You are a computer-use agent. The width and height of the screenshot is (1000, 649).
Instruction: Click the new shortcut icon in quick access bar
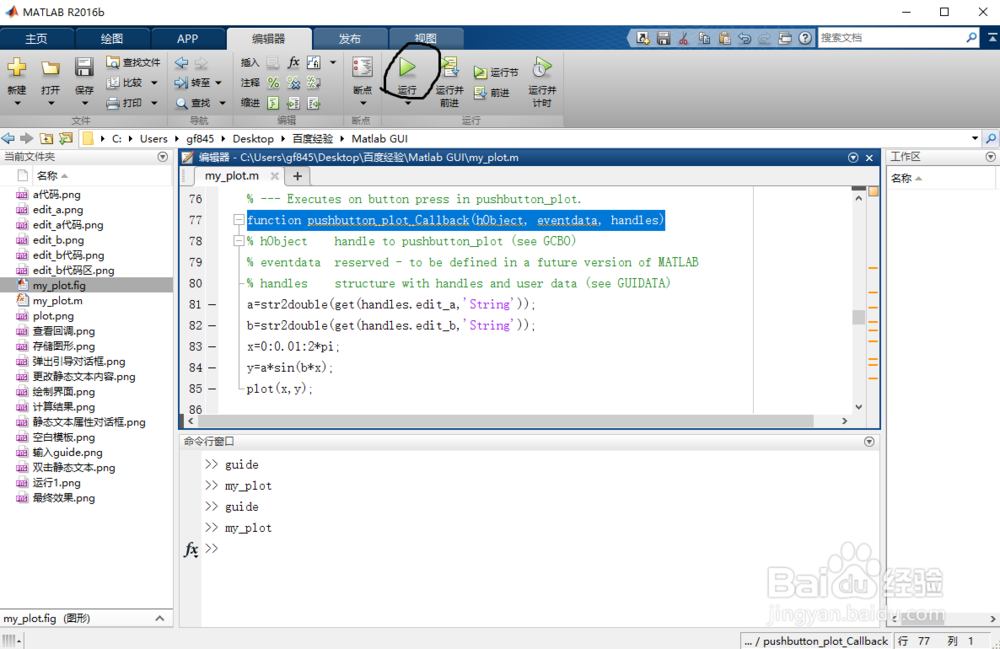pyautogui.click(x=643, y=38)
